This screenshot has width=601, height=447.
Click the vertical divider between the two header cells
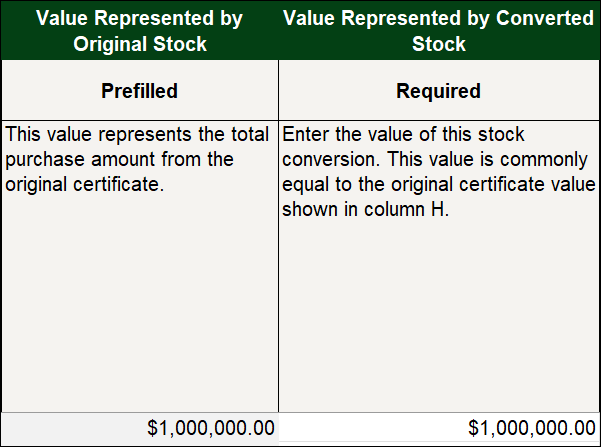click(278, 30)
